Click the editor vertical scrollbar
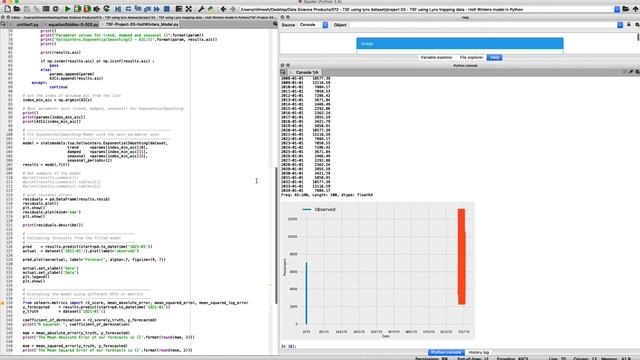Screen dimensions: 640x360 coord(276,235)
